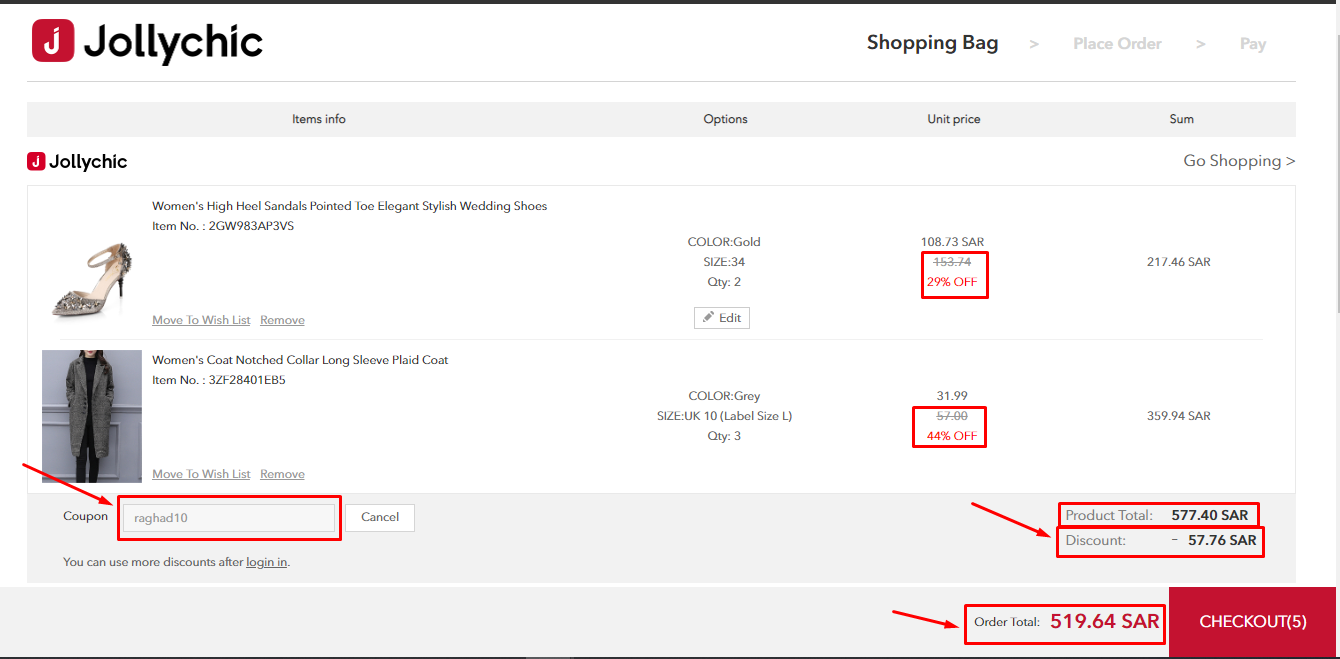Click the COLOR:Grey option text

[x=724, y=396]
